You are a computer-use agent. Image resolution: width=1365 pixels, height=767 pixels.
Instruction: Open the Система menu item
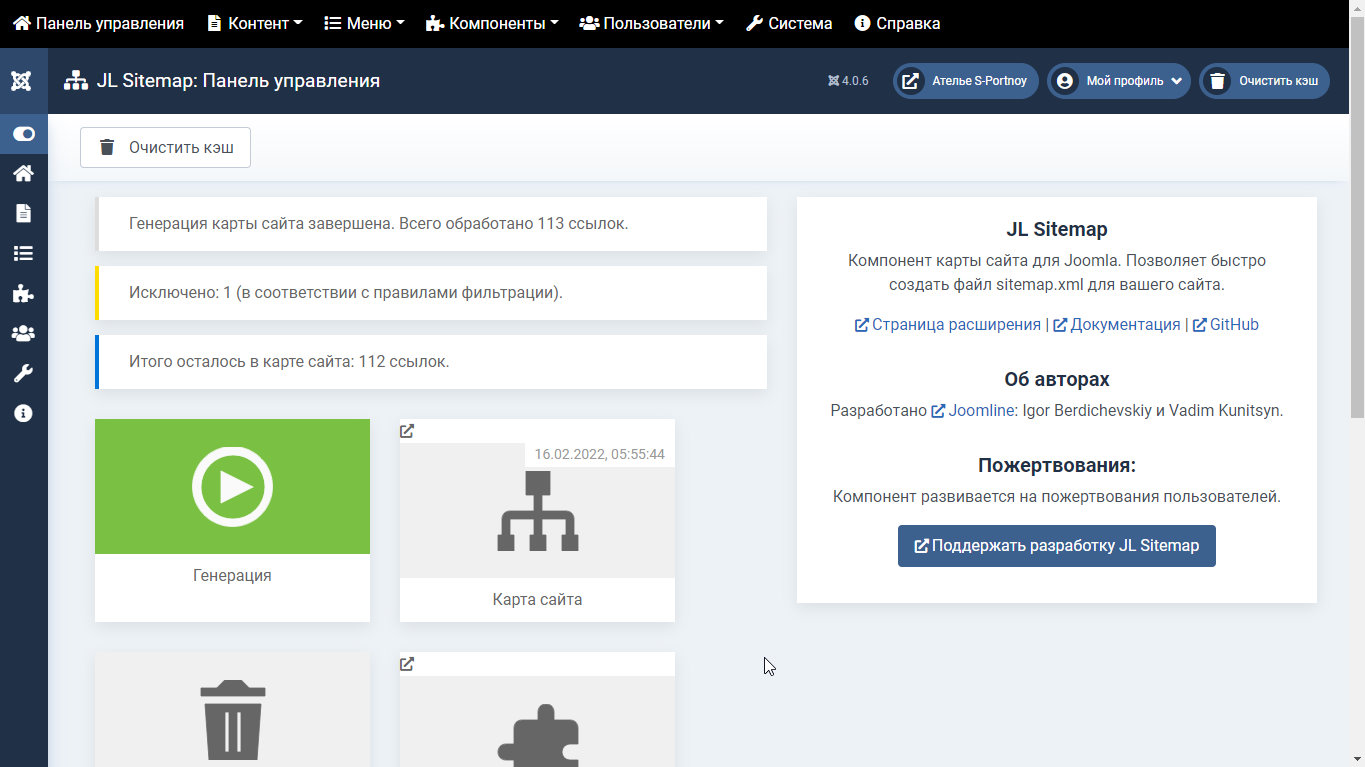click(x=789, y=23)
